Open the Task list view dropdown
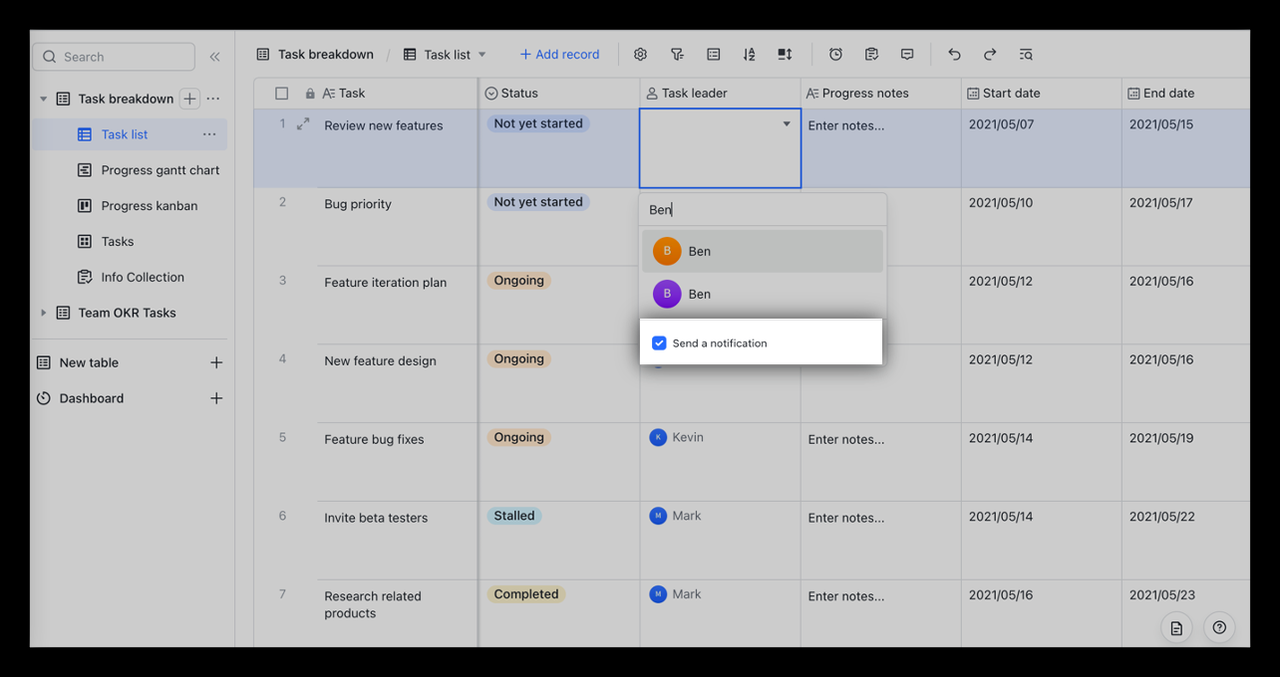 482,55
